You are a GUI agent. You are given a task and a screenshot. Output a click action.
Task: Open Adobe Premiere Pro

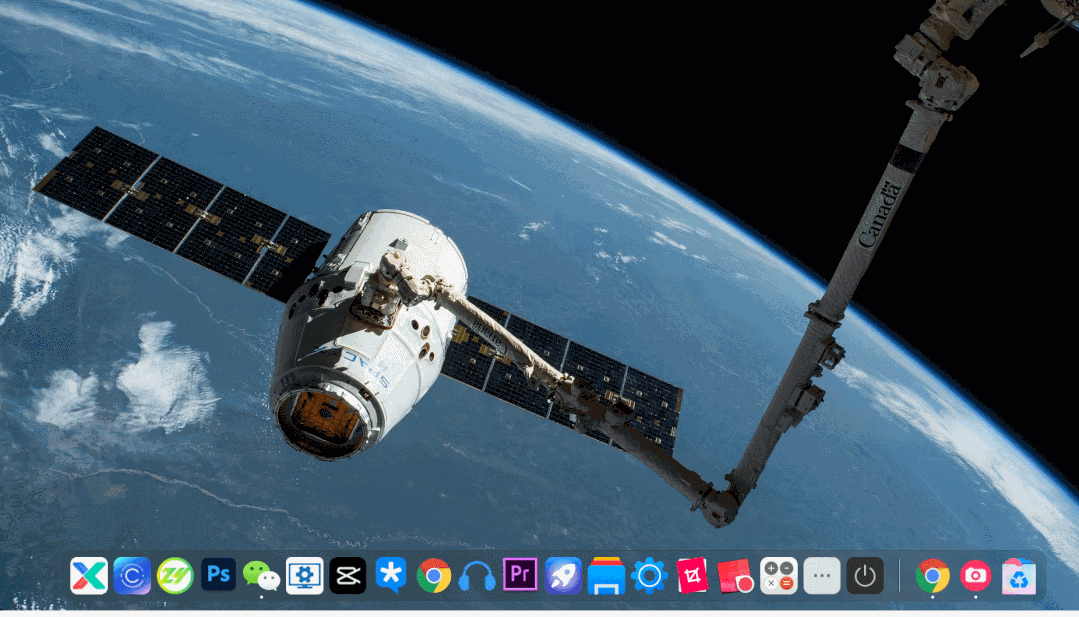pos(520,576)
